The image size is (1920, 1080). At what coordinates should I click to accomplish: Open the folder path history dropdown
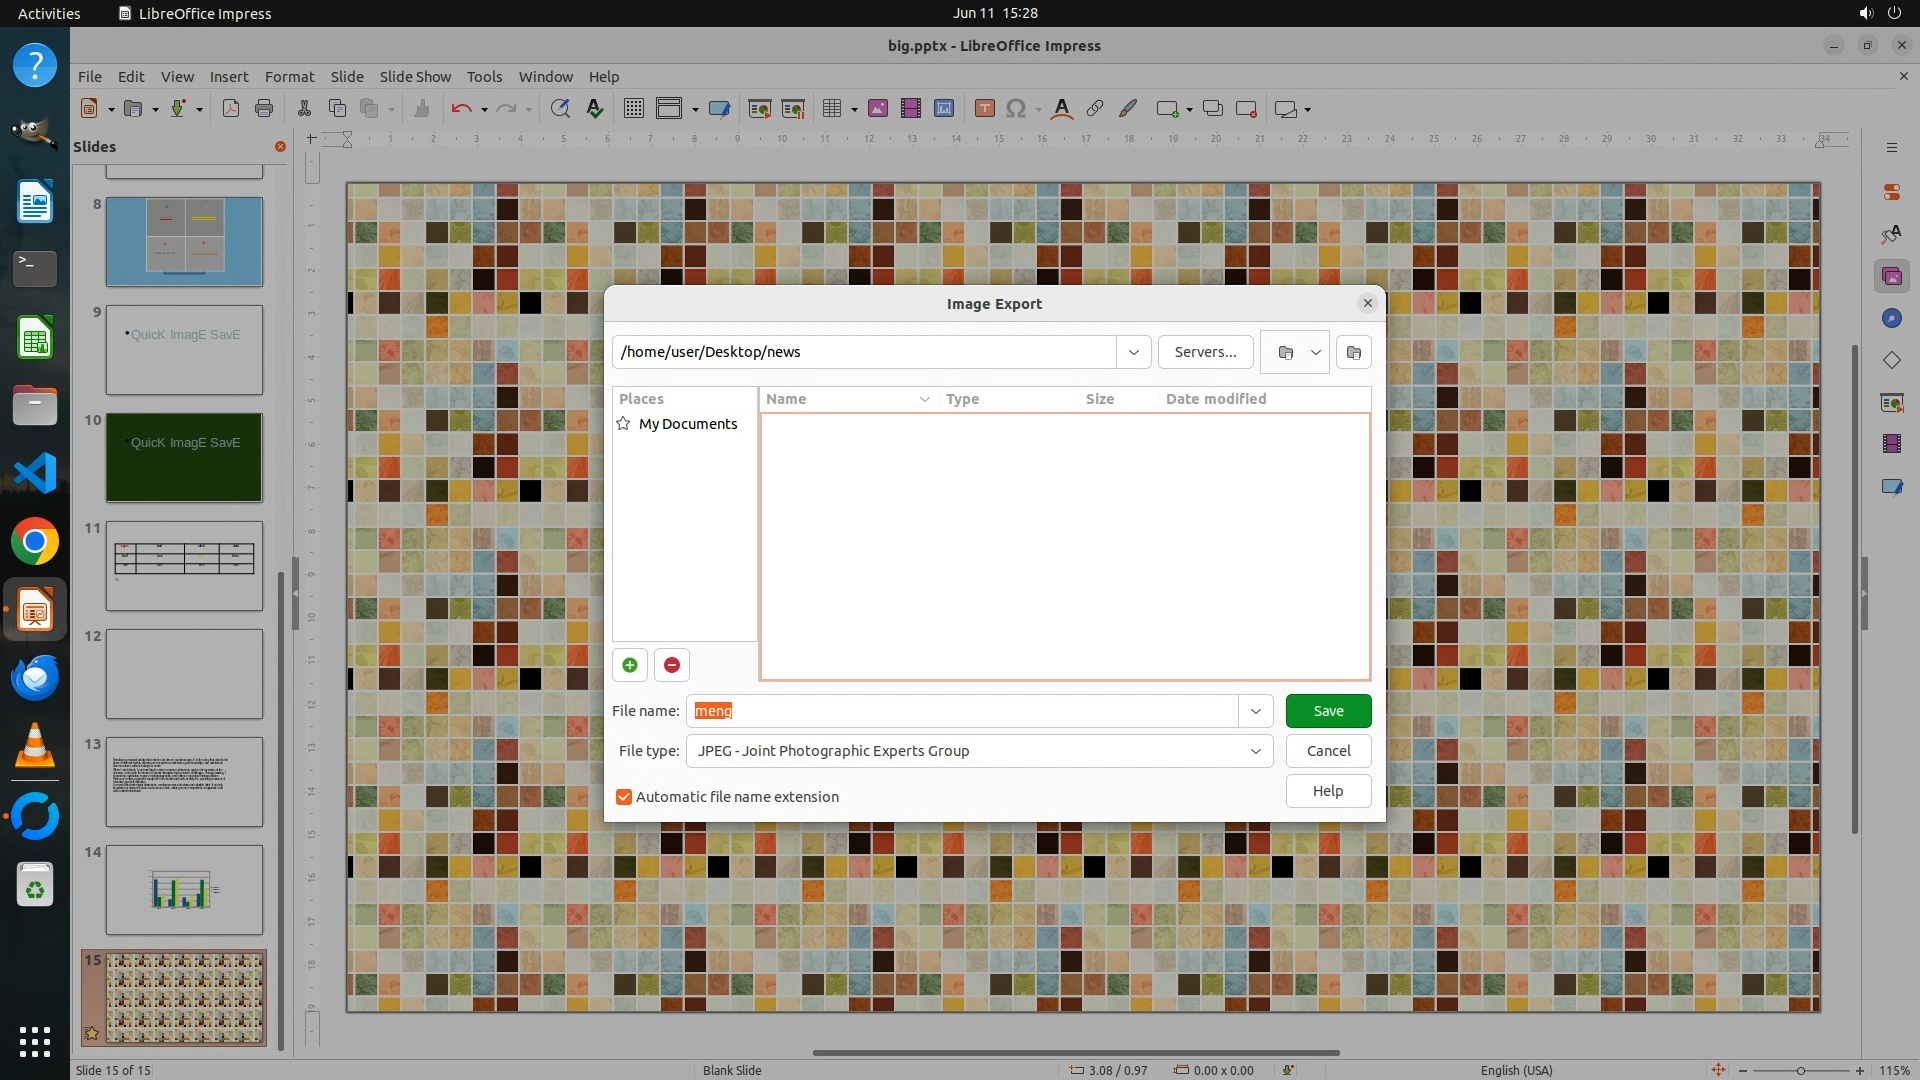(x=1134, y=352)
